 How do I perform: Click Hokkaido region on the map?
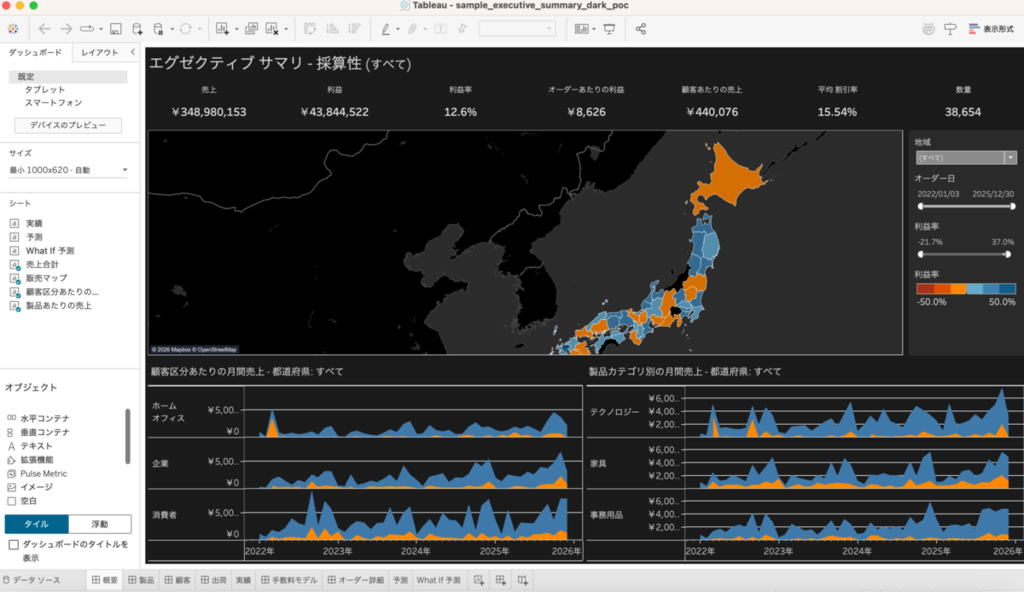pos(731,176)
